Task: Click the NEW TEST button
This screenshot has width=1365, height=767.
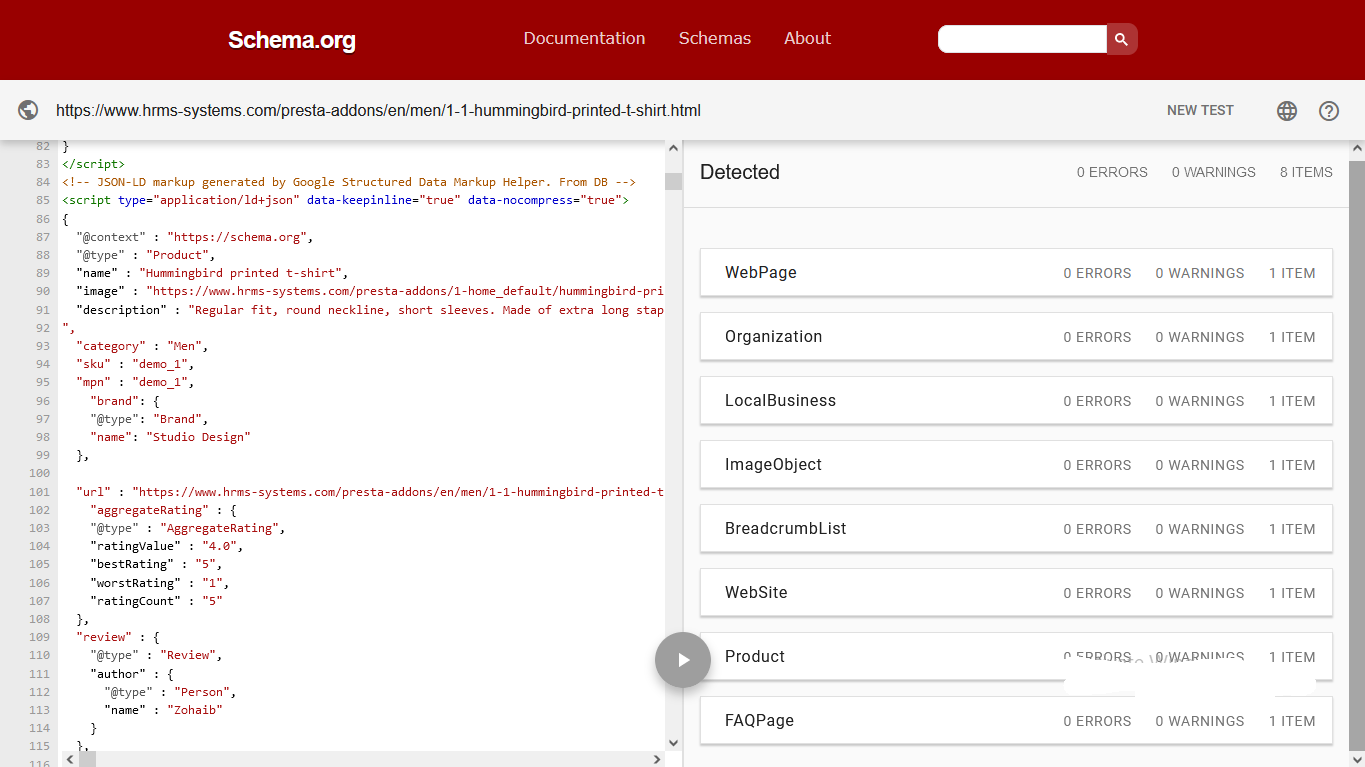Action: point(1200,110)
